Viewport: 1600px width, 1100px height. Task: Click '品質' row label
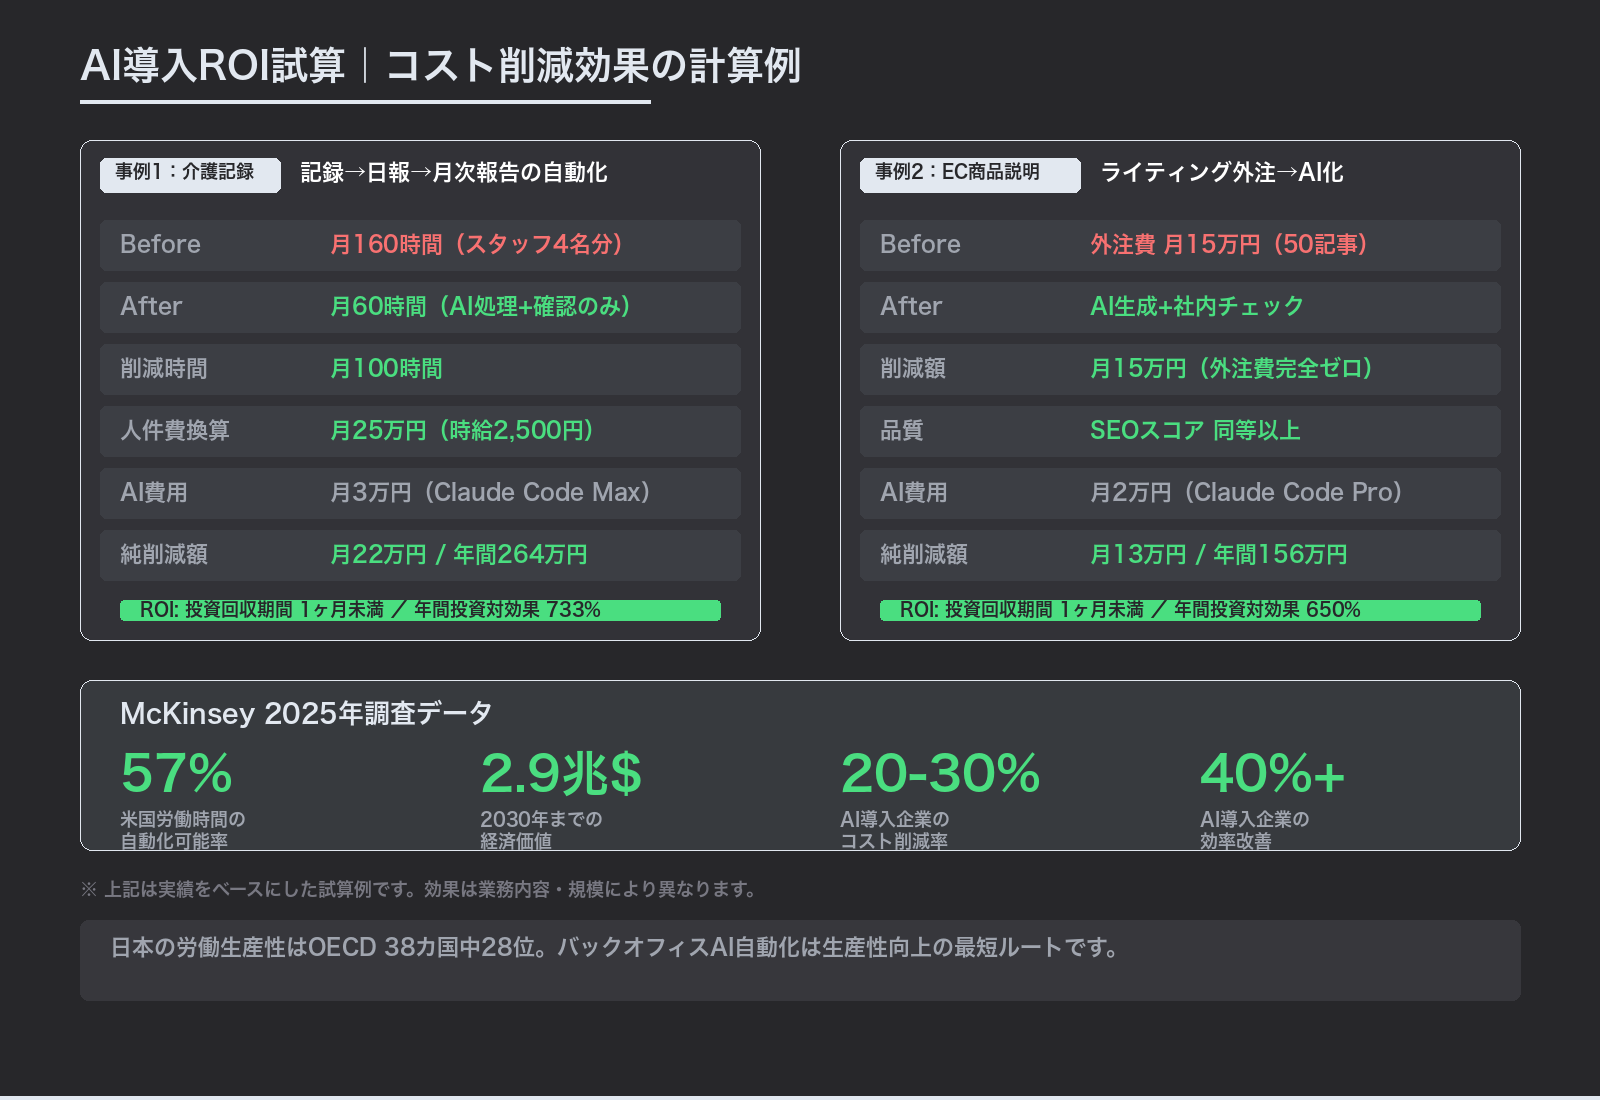pos(902,431)
